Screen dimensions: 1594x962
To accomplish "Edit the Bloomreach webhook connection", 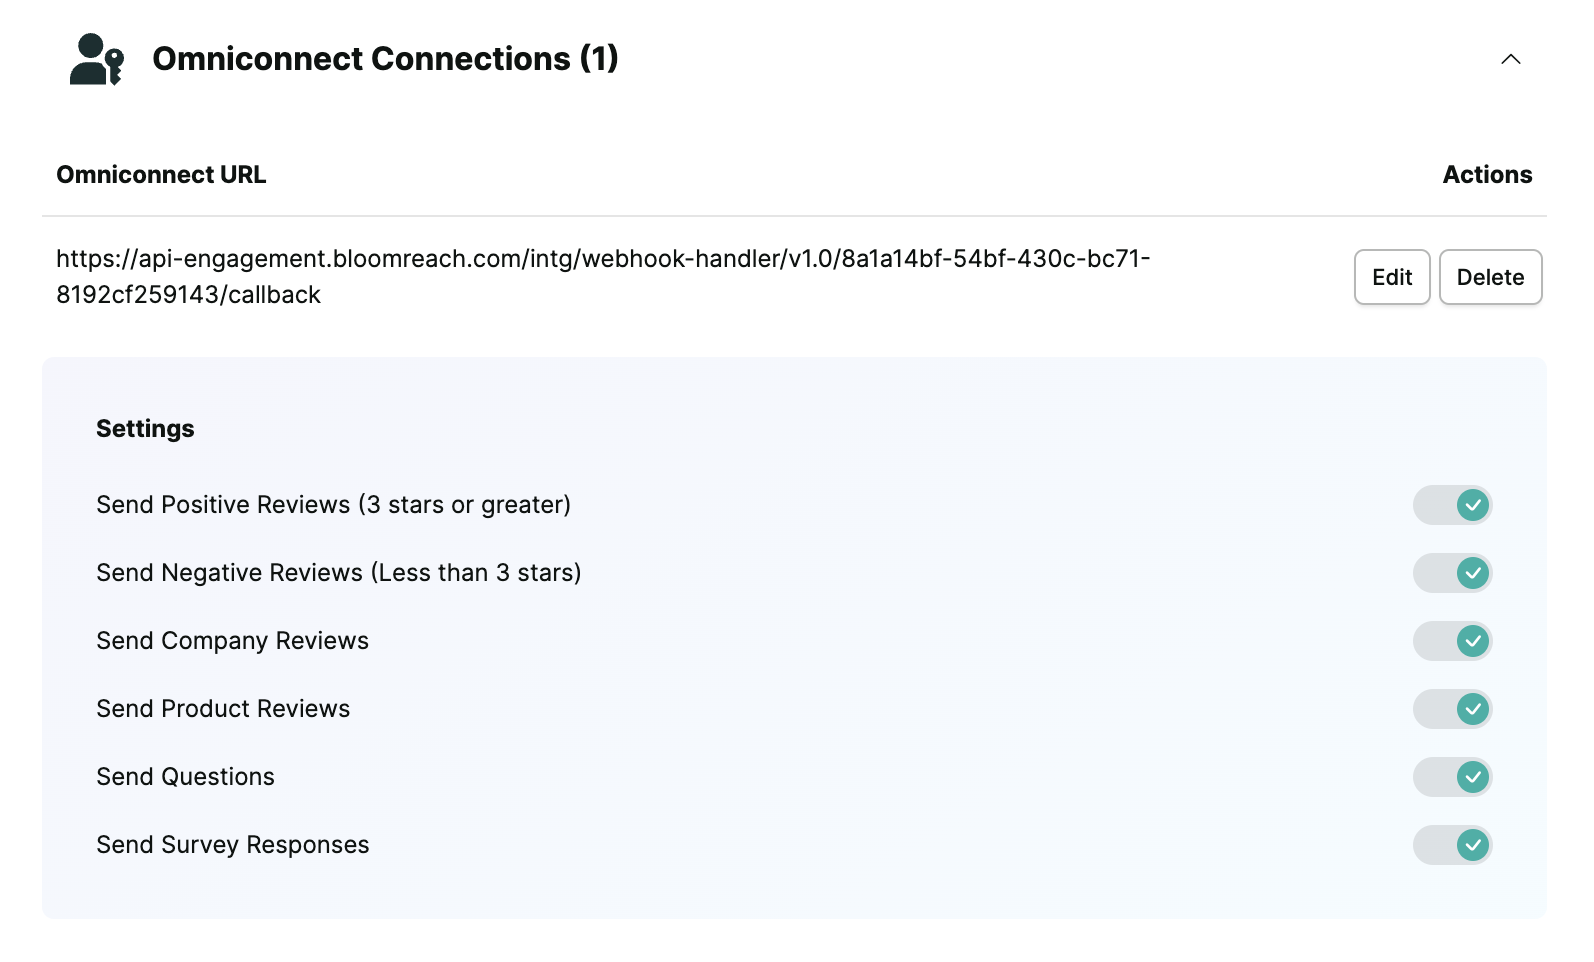I will [1392, 277].
